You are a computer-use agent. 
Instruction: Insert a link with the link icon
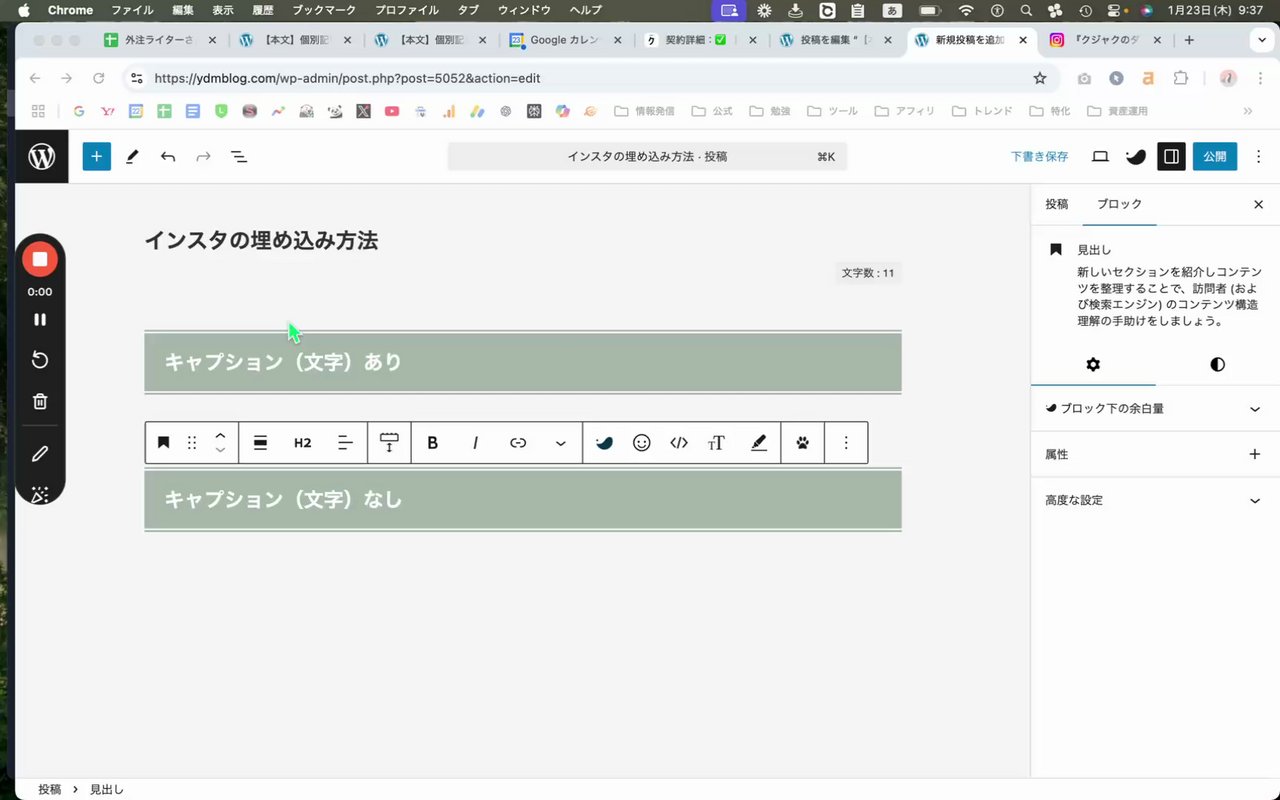[518, 442]
